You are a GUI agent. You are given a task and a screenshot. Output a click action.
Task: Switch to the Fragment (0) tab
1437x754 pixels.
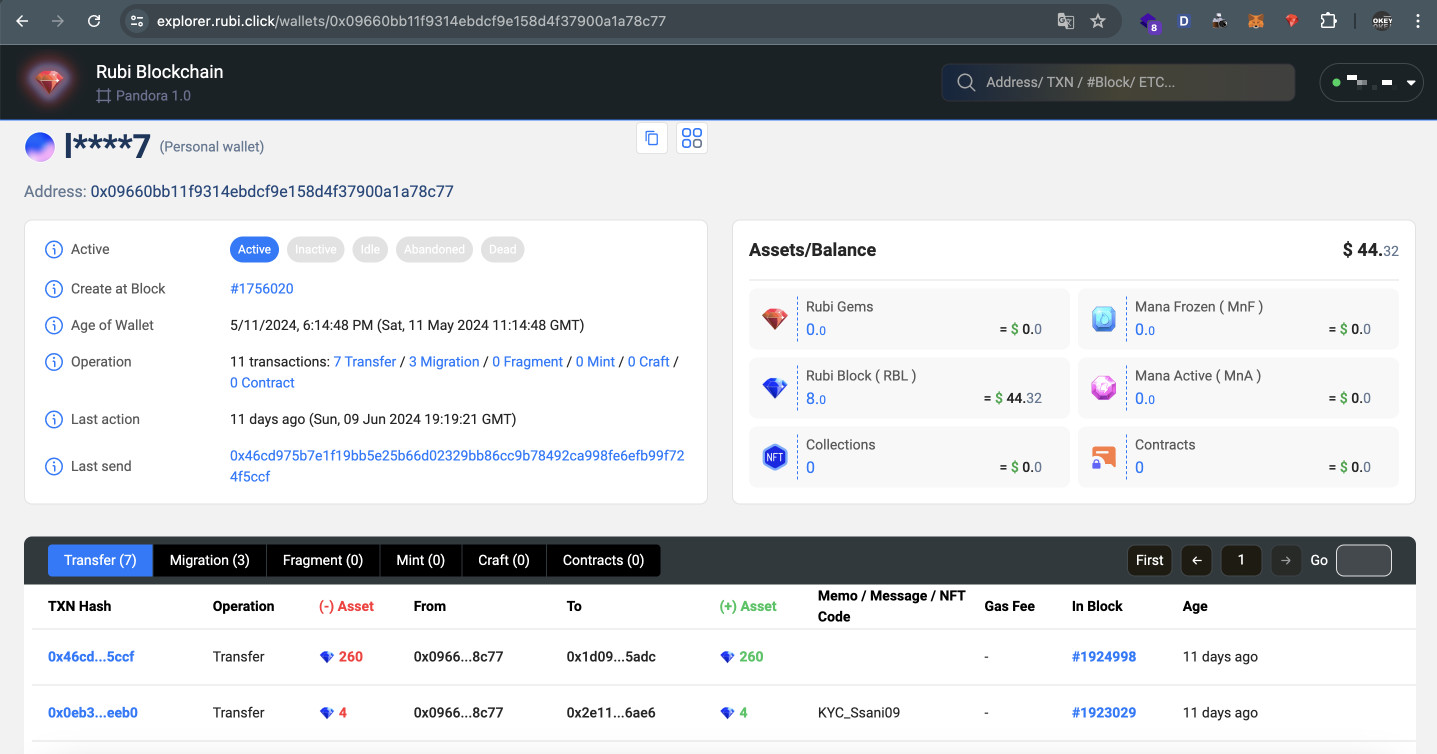click(x=323, y=560)
